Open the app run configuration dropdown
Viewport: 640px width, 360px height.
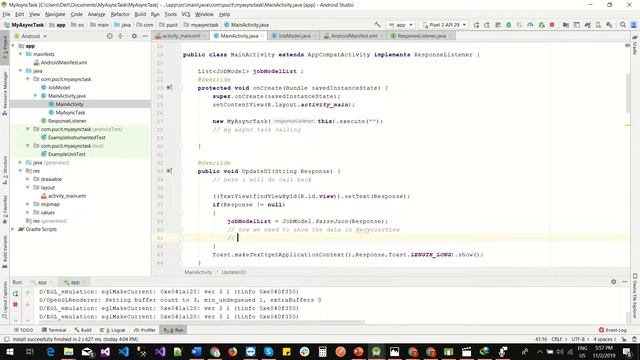click(401, 25)
